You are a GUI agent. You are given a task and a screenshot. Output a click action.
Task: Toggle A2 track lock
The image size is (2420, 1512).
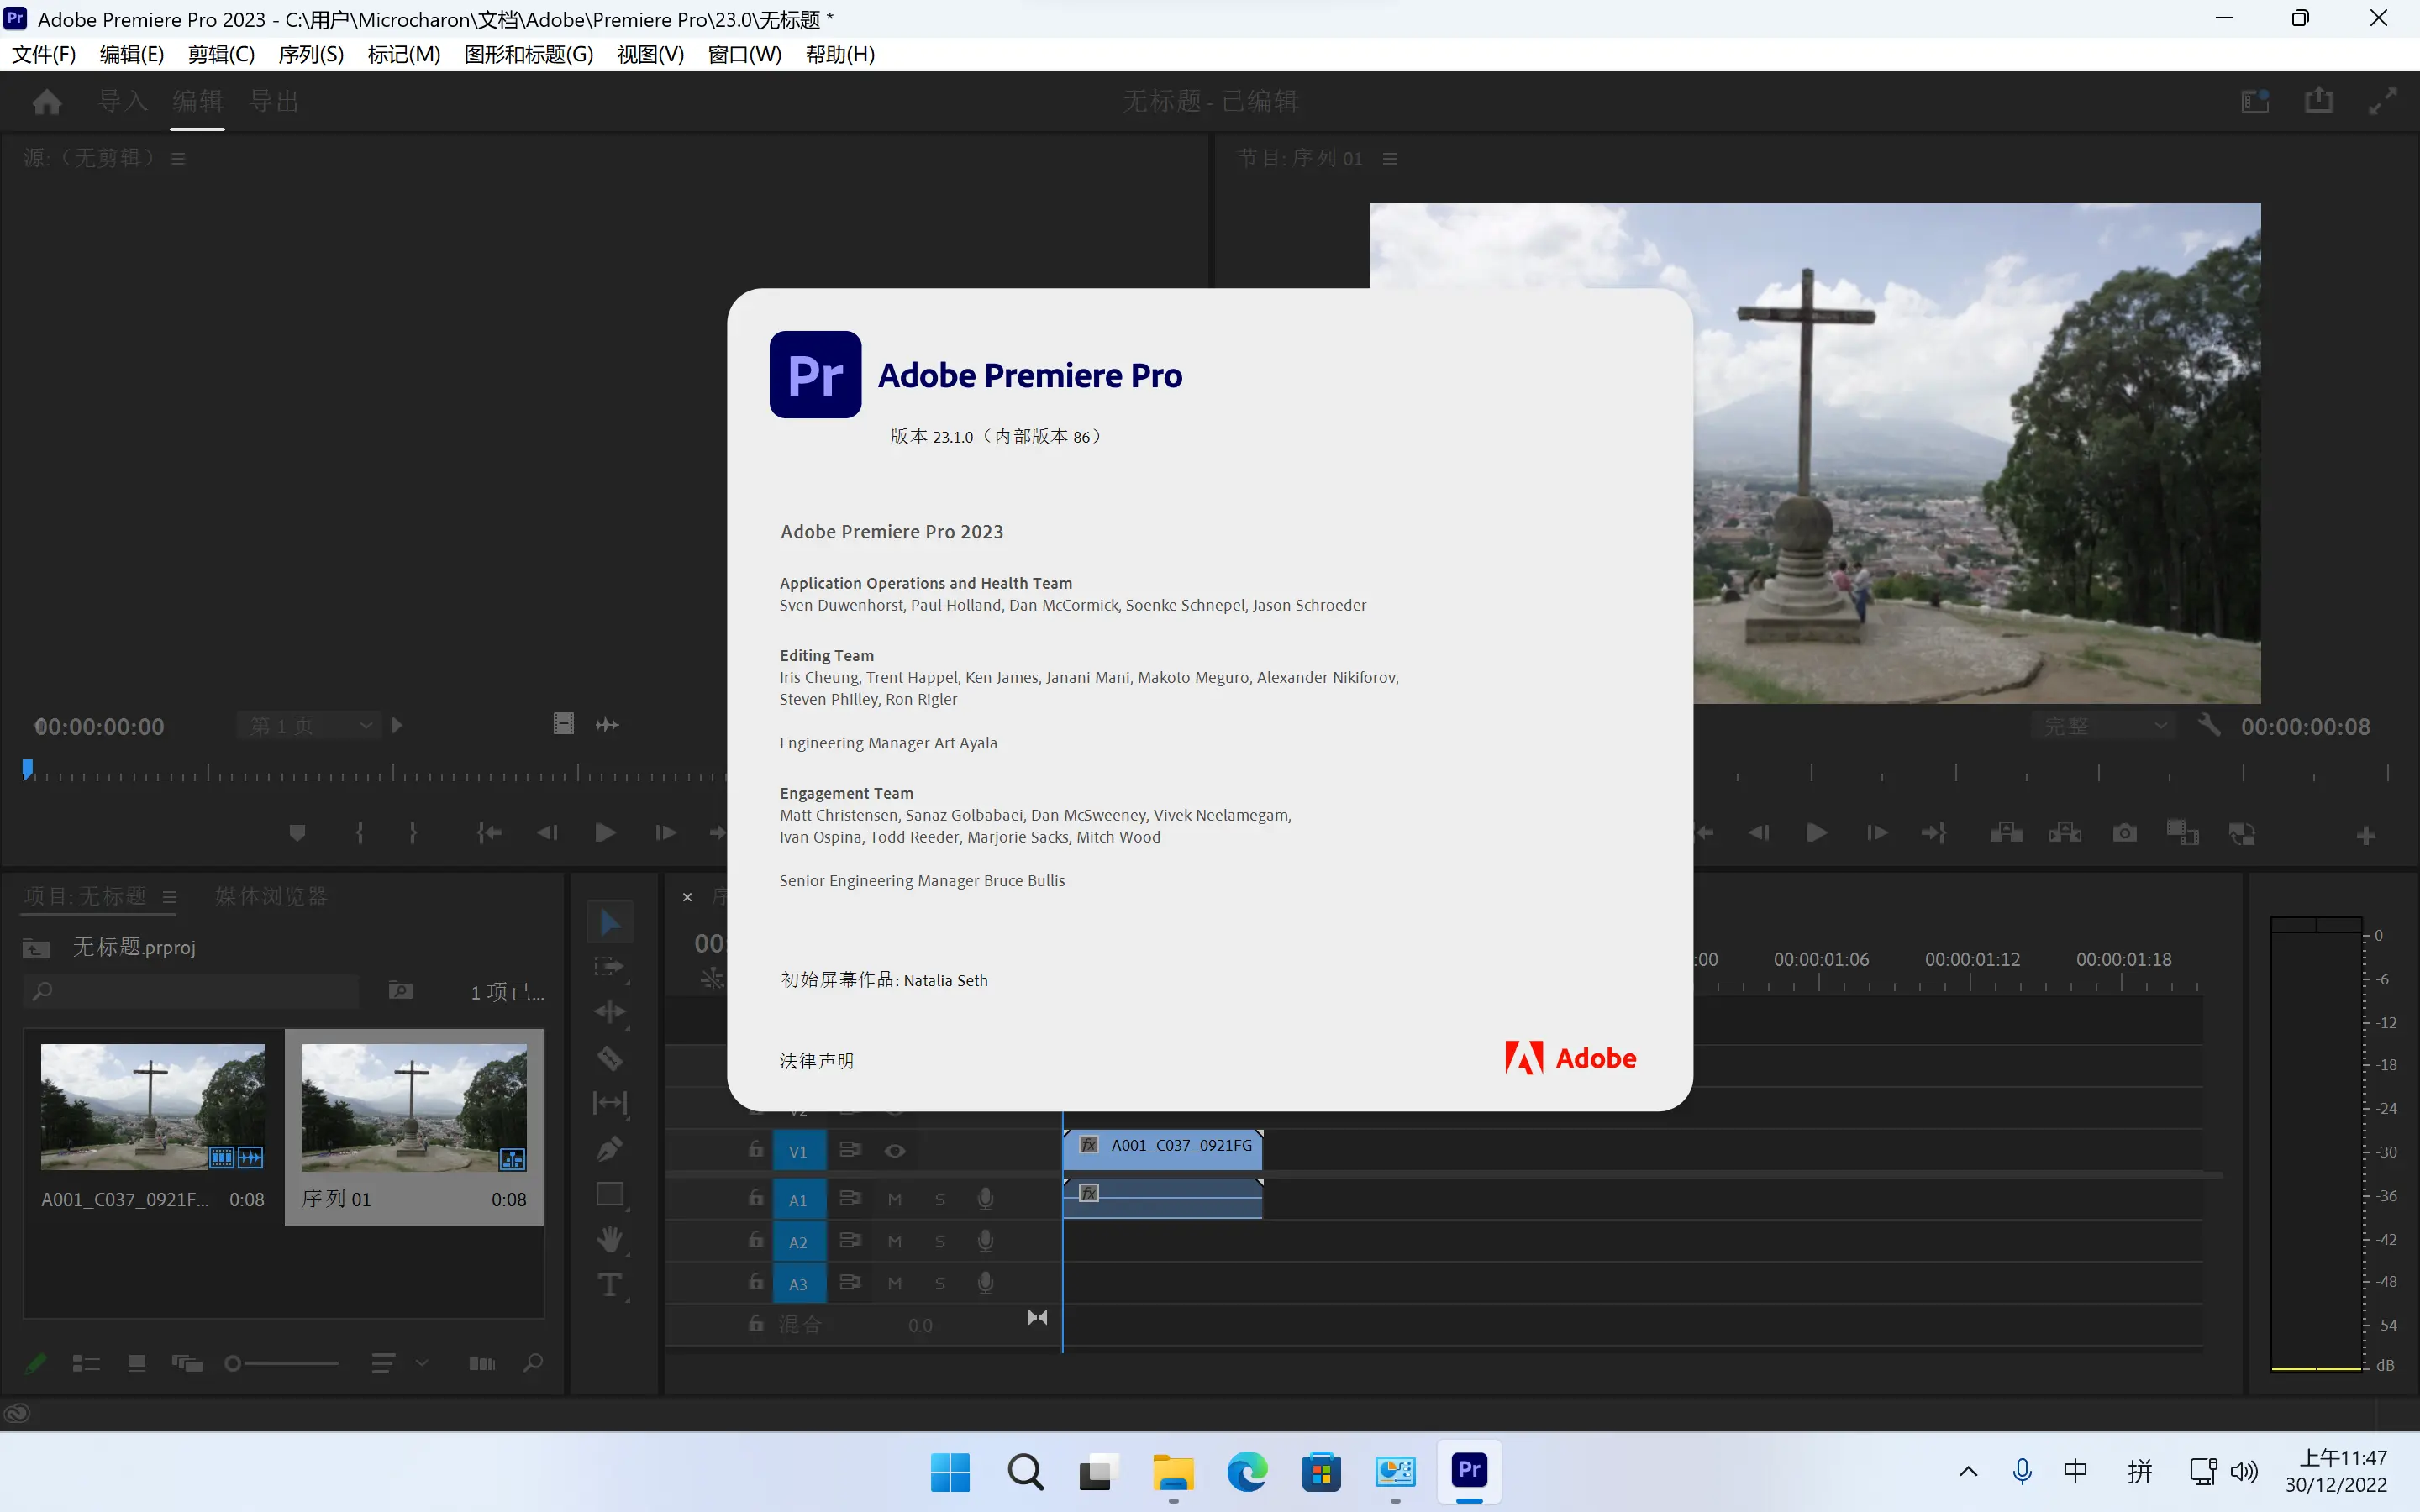(x=756, y=1240)
